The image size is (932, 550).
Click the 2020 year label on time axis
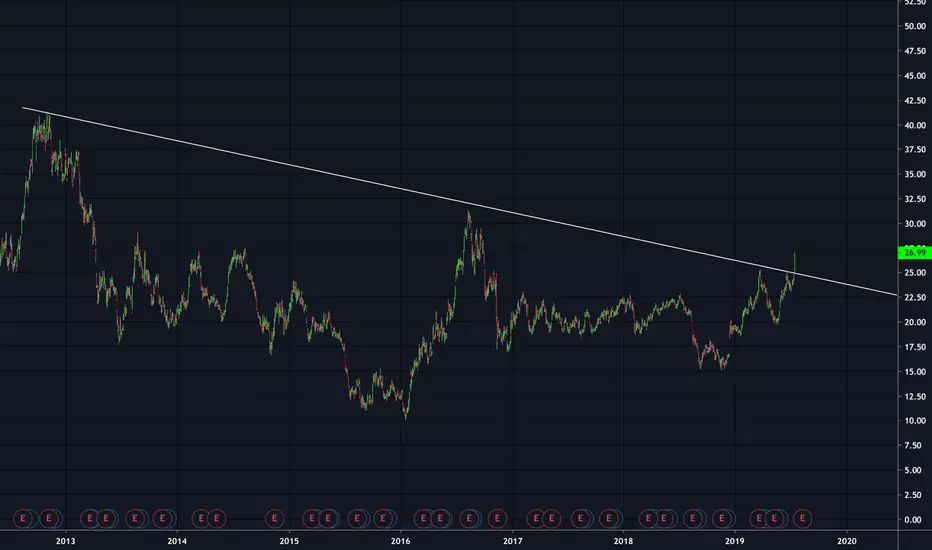click(847, 541)
